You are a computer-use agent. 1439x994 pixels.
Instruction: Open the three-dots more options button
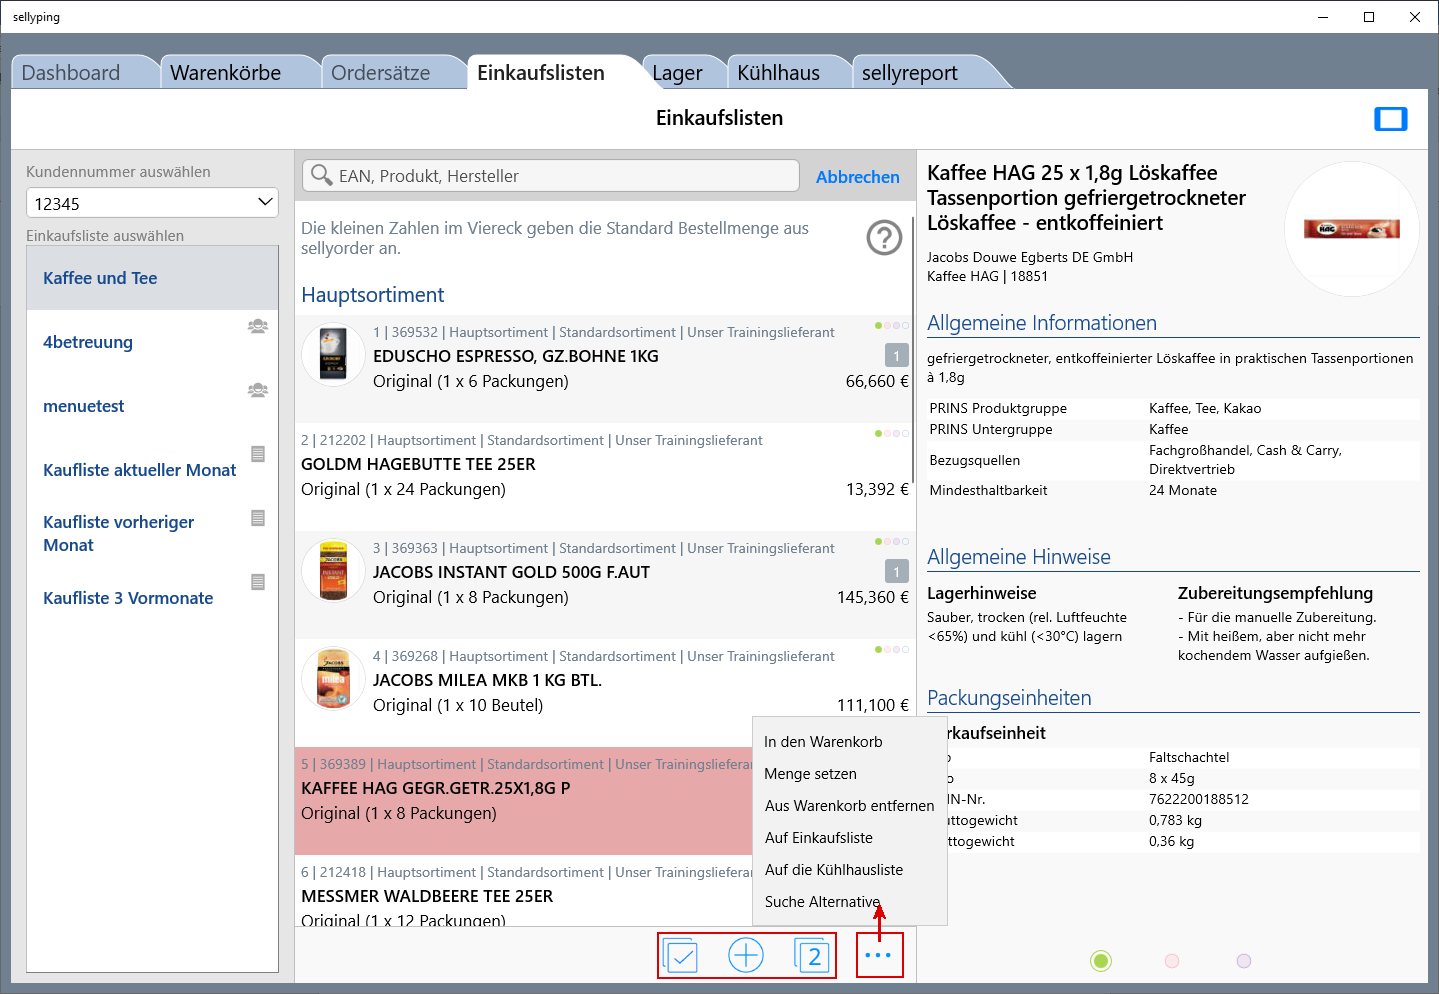click(x=878, y=956)
